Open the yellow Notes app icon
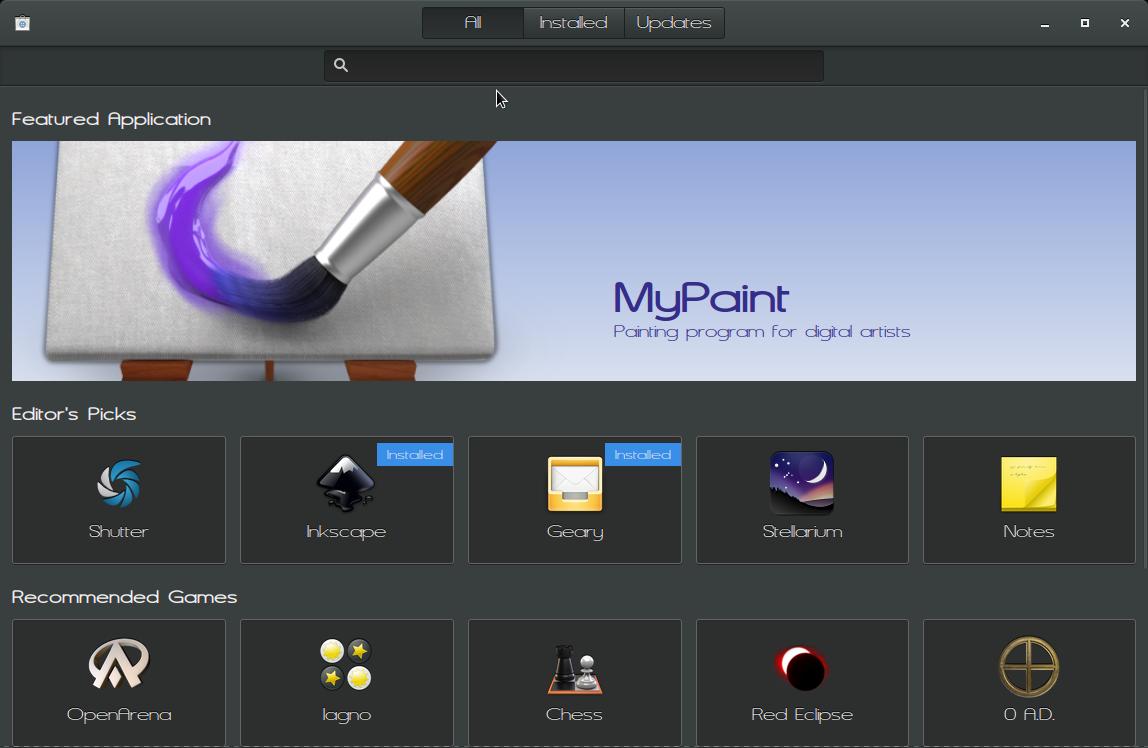This screenshot has width=1148, height=748. 1029,484
